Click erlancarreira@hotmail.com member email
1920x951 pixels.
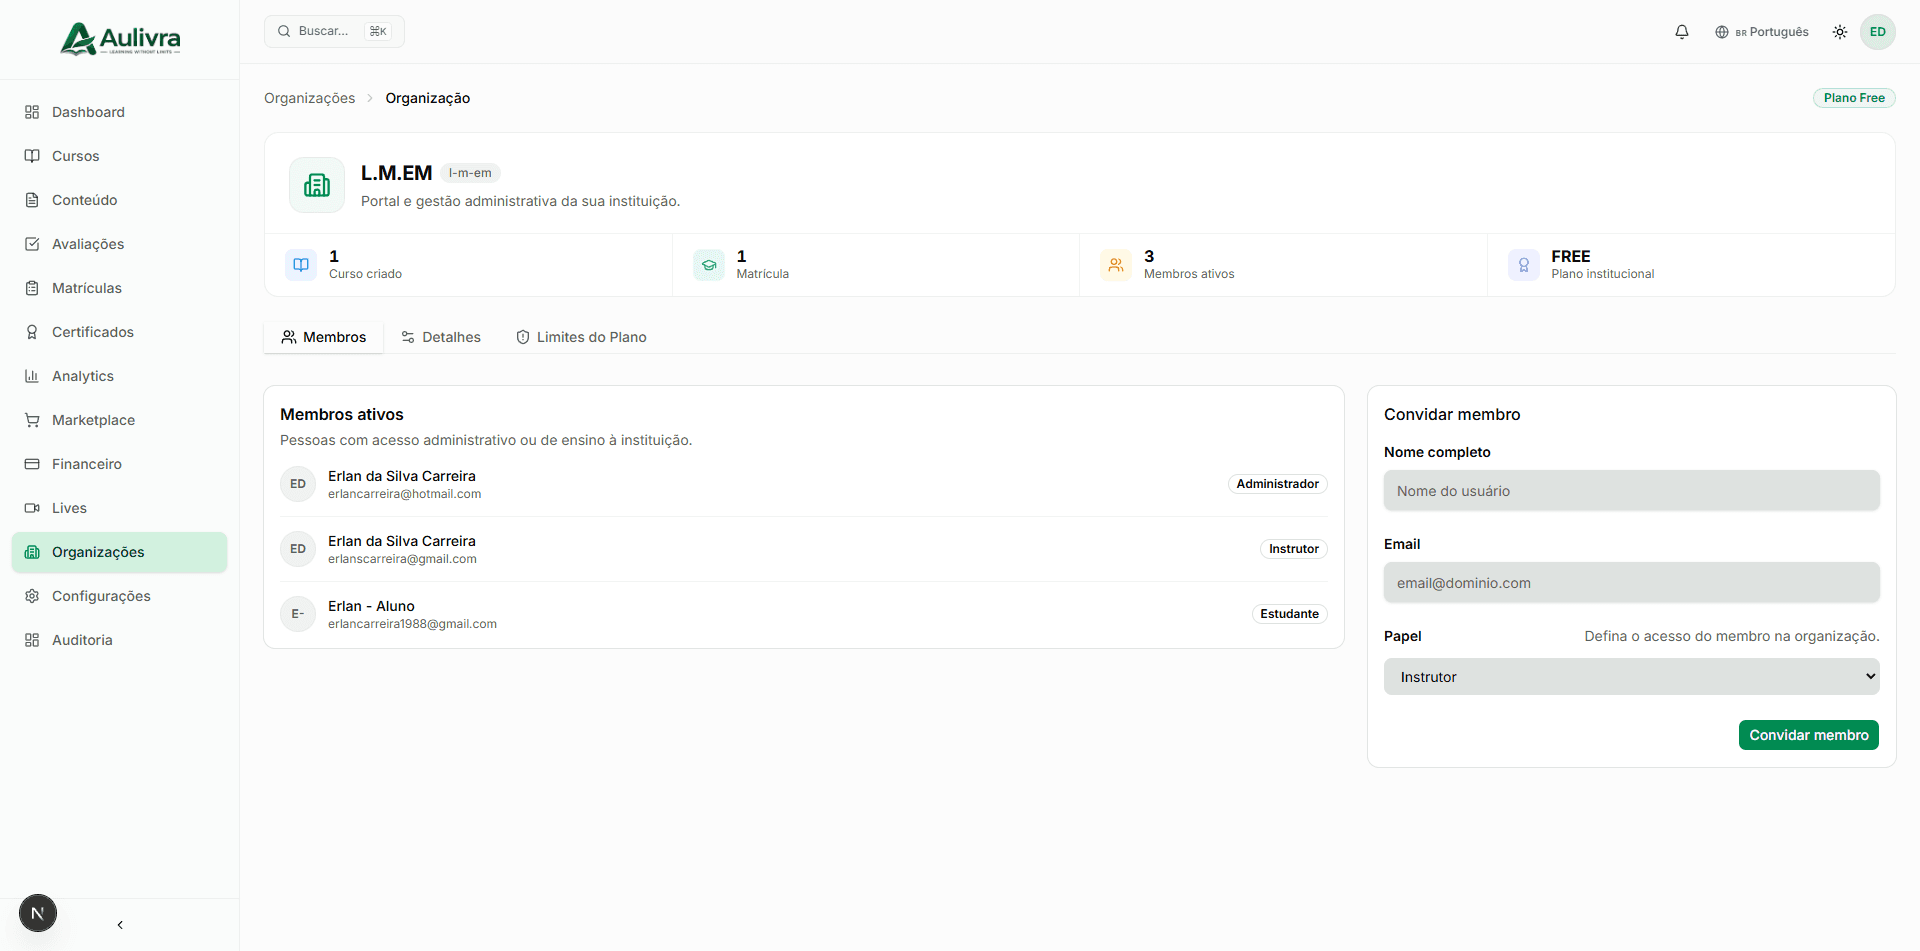tap(404, 494)
